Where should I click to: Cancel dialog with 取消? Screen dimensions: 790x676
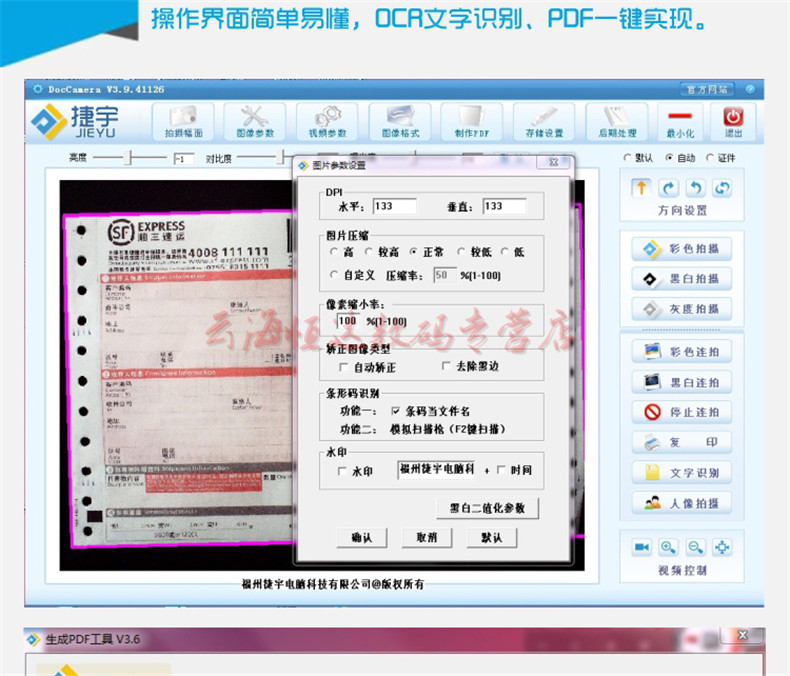(x=427, y=538)
